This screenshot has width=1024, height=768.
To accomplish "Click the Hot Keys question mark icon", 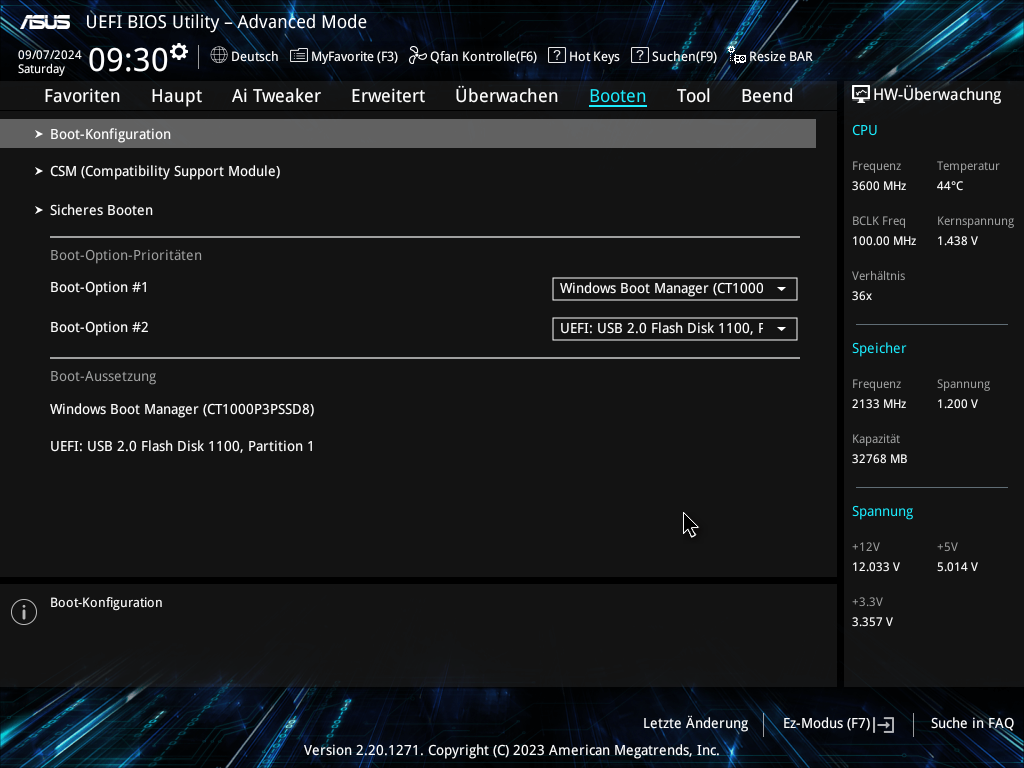I will tap(556, 56).
